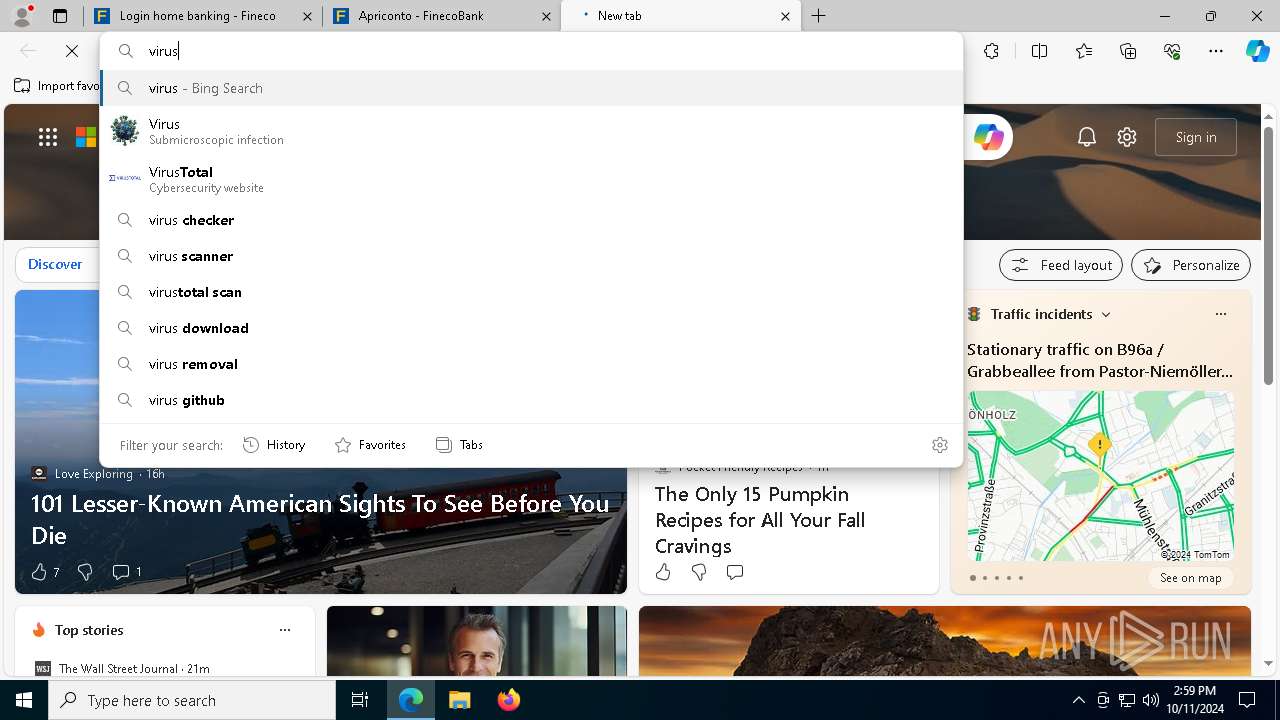
Task: Open The Only 15 Pumpkin Recipes article
Action: [x=760, y=520]
